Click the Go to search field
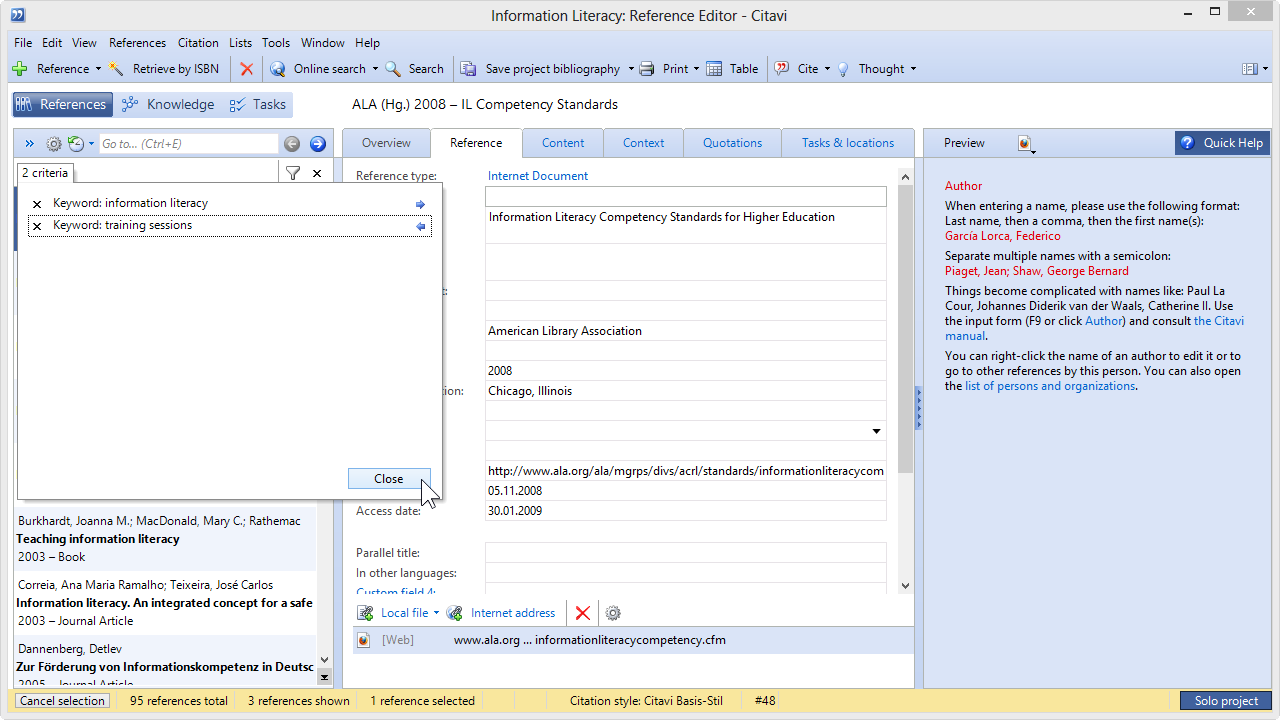 [188, 144]
